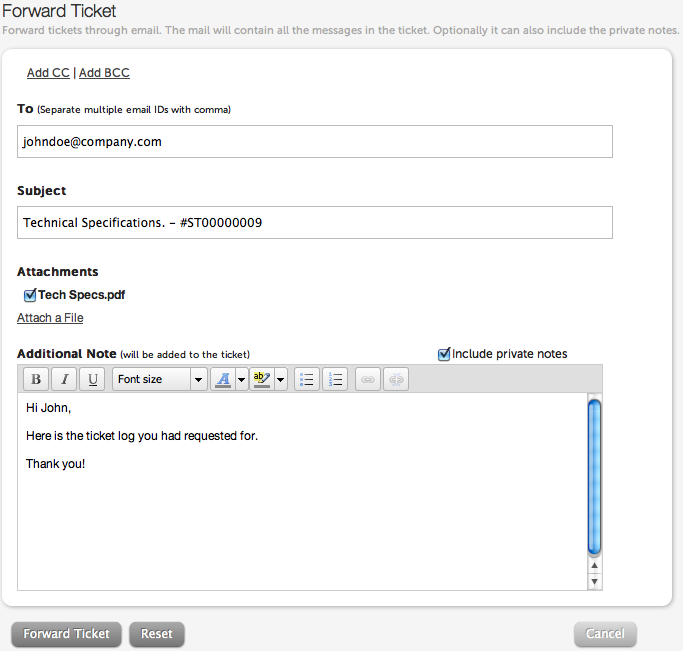
Task: Uncheck the Tech Specs.pdf attachment
Action: (30, 295)
